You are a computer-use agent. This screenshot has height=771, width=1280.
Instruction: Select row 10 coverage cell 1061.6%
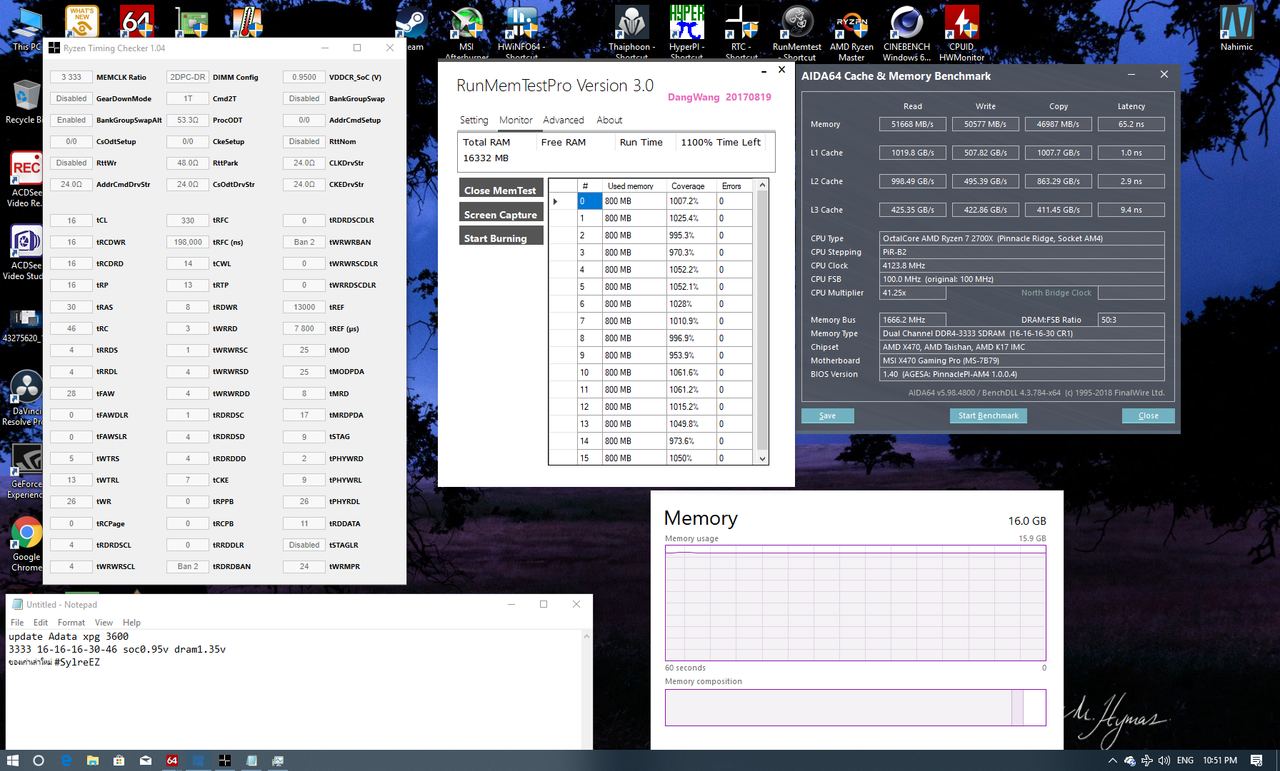click(x=691, y=372)
